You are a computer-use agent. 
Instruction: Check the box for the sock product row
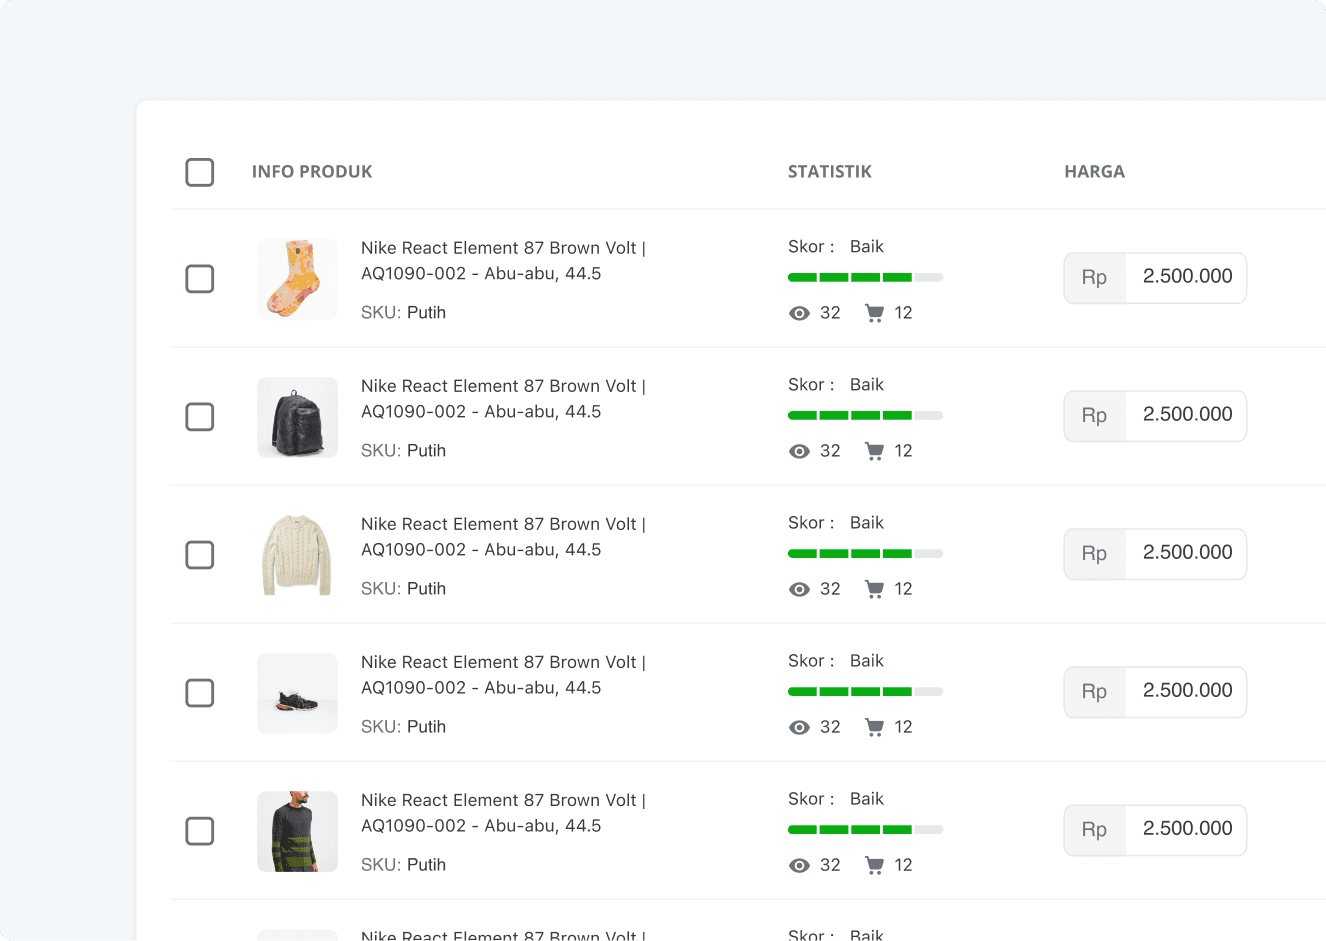[200, 279]
